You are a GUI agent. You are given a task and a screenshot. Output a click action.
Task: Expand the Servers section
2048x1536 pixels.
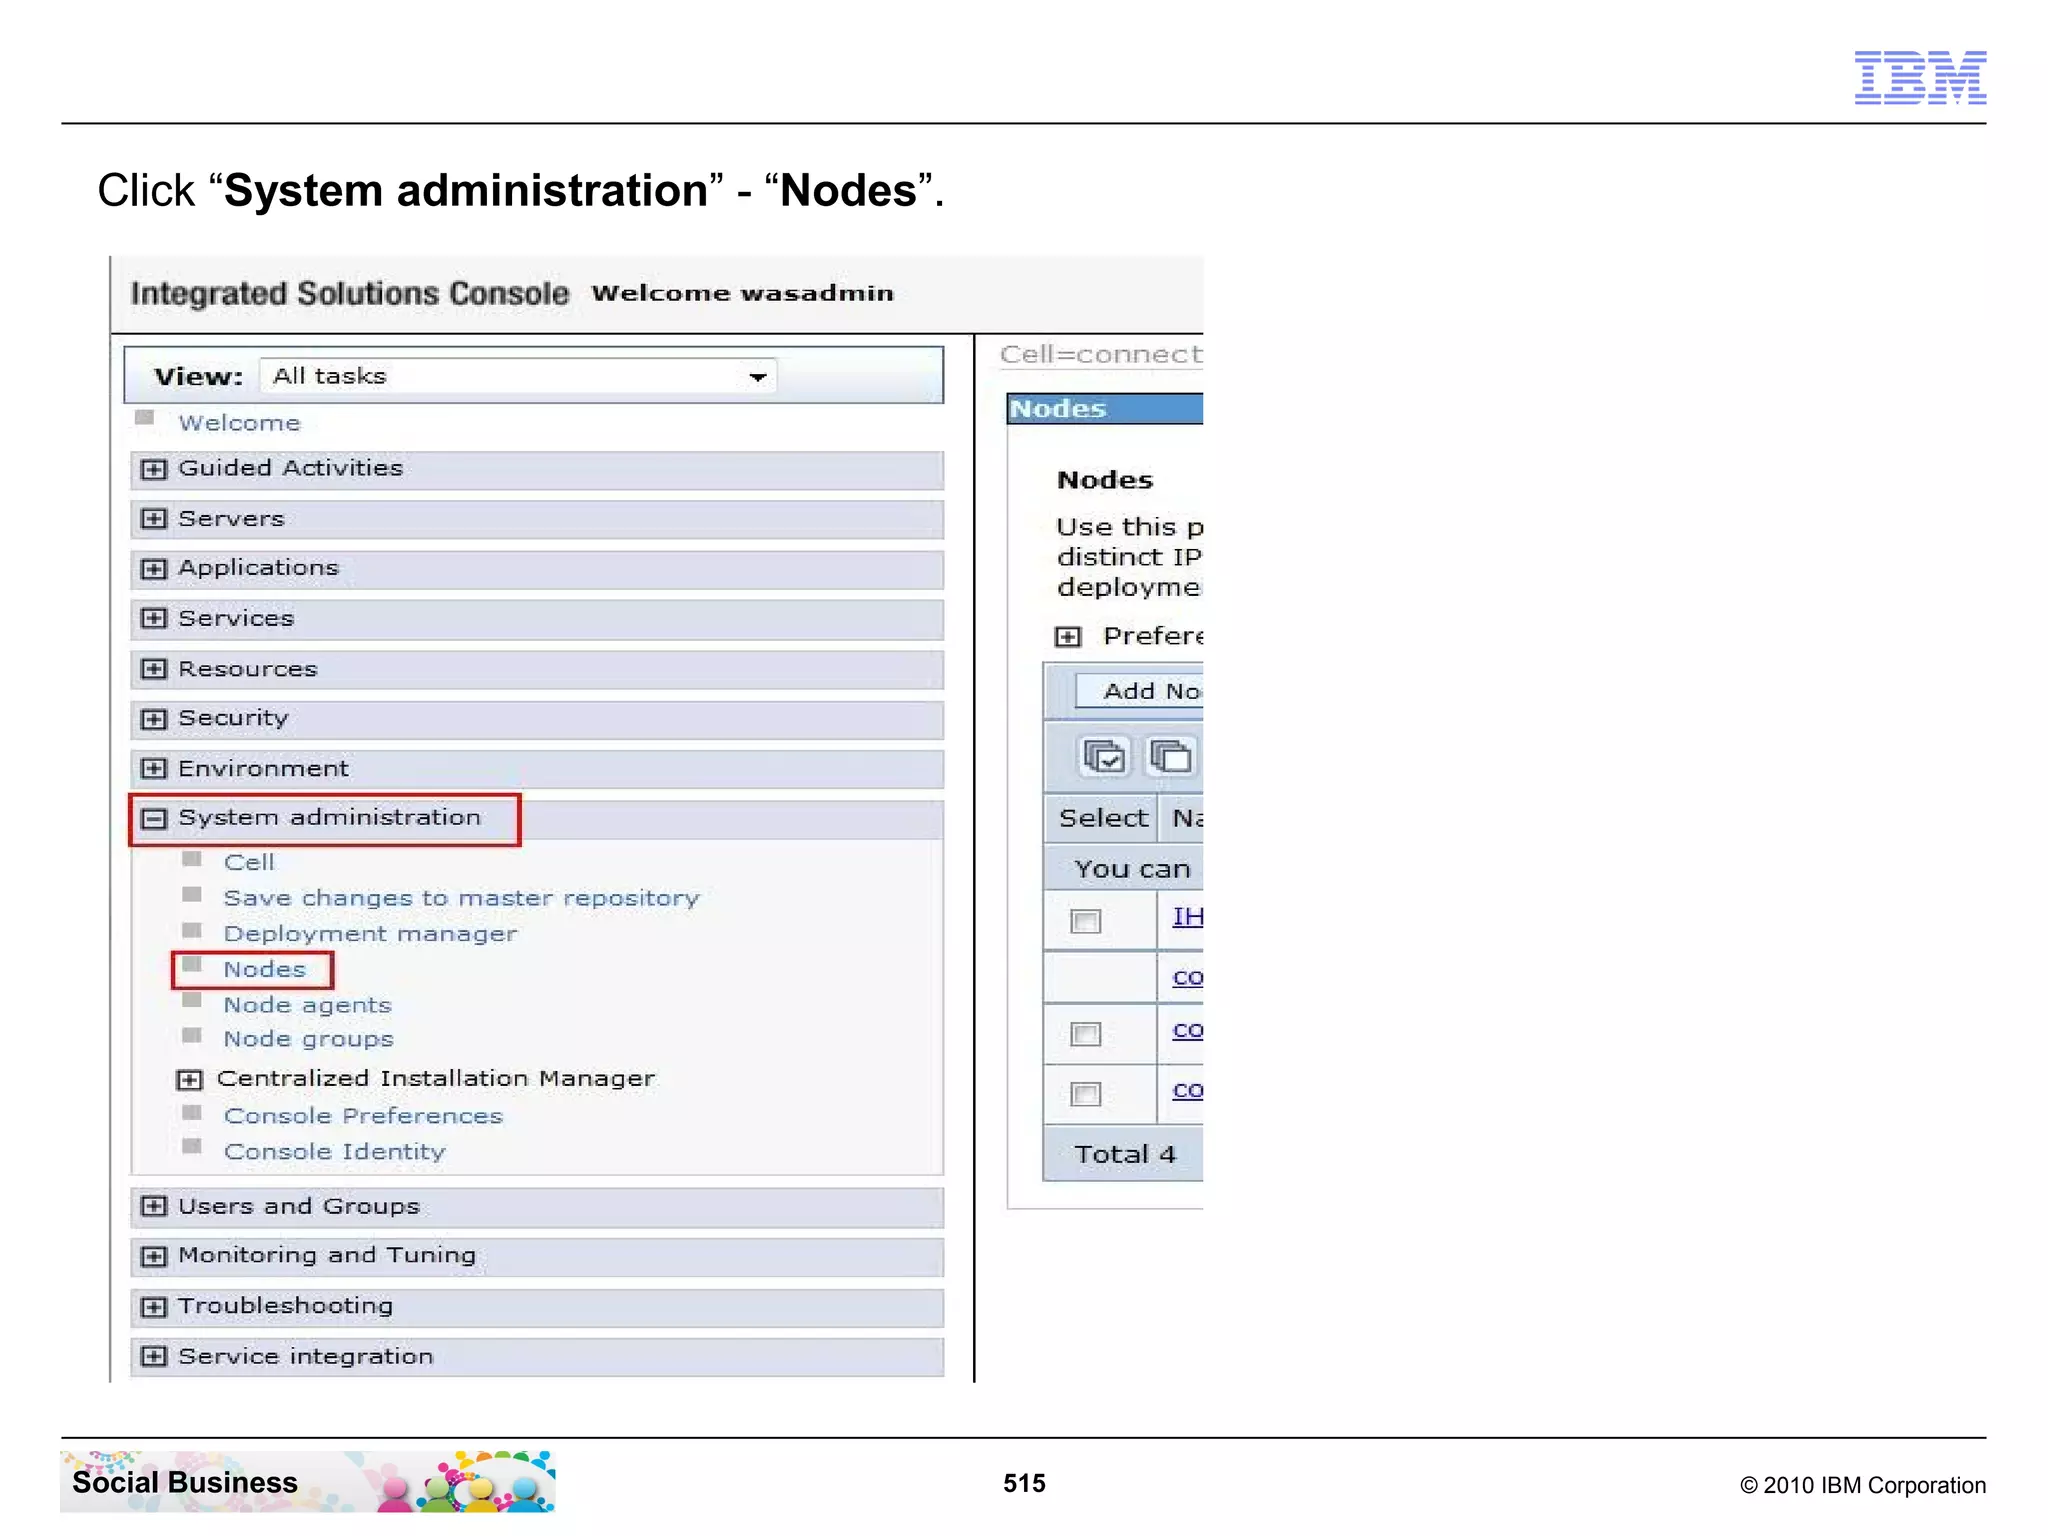pyautogui.click(x=153, y=519)
